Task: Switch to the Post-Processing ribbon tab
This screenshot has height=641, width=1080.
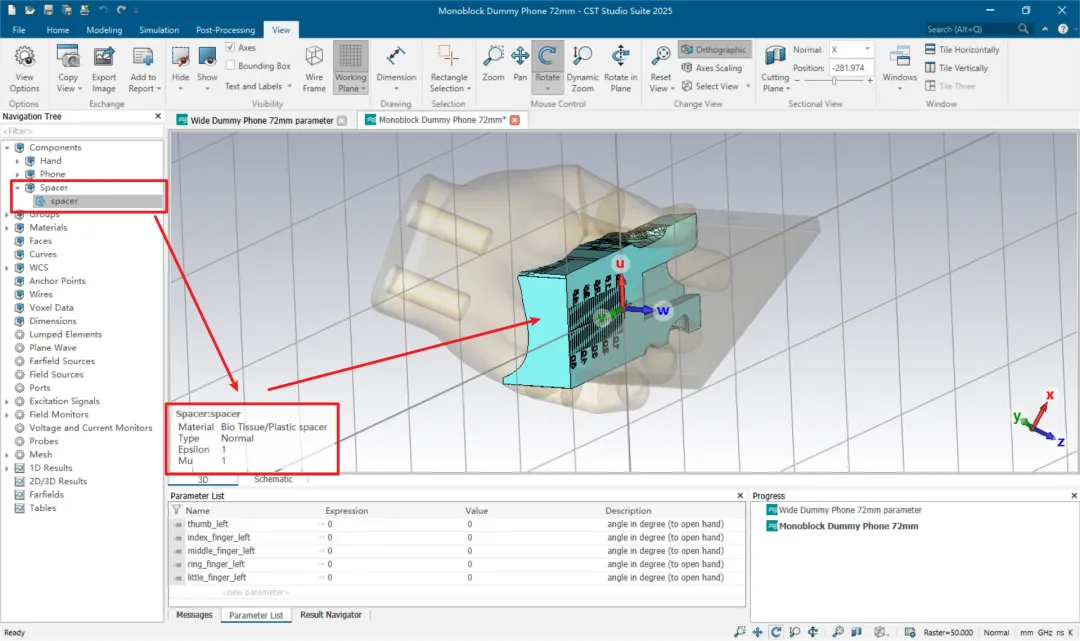Action: (x=225, y=30)
